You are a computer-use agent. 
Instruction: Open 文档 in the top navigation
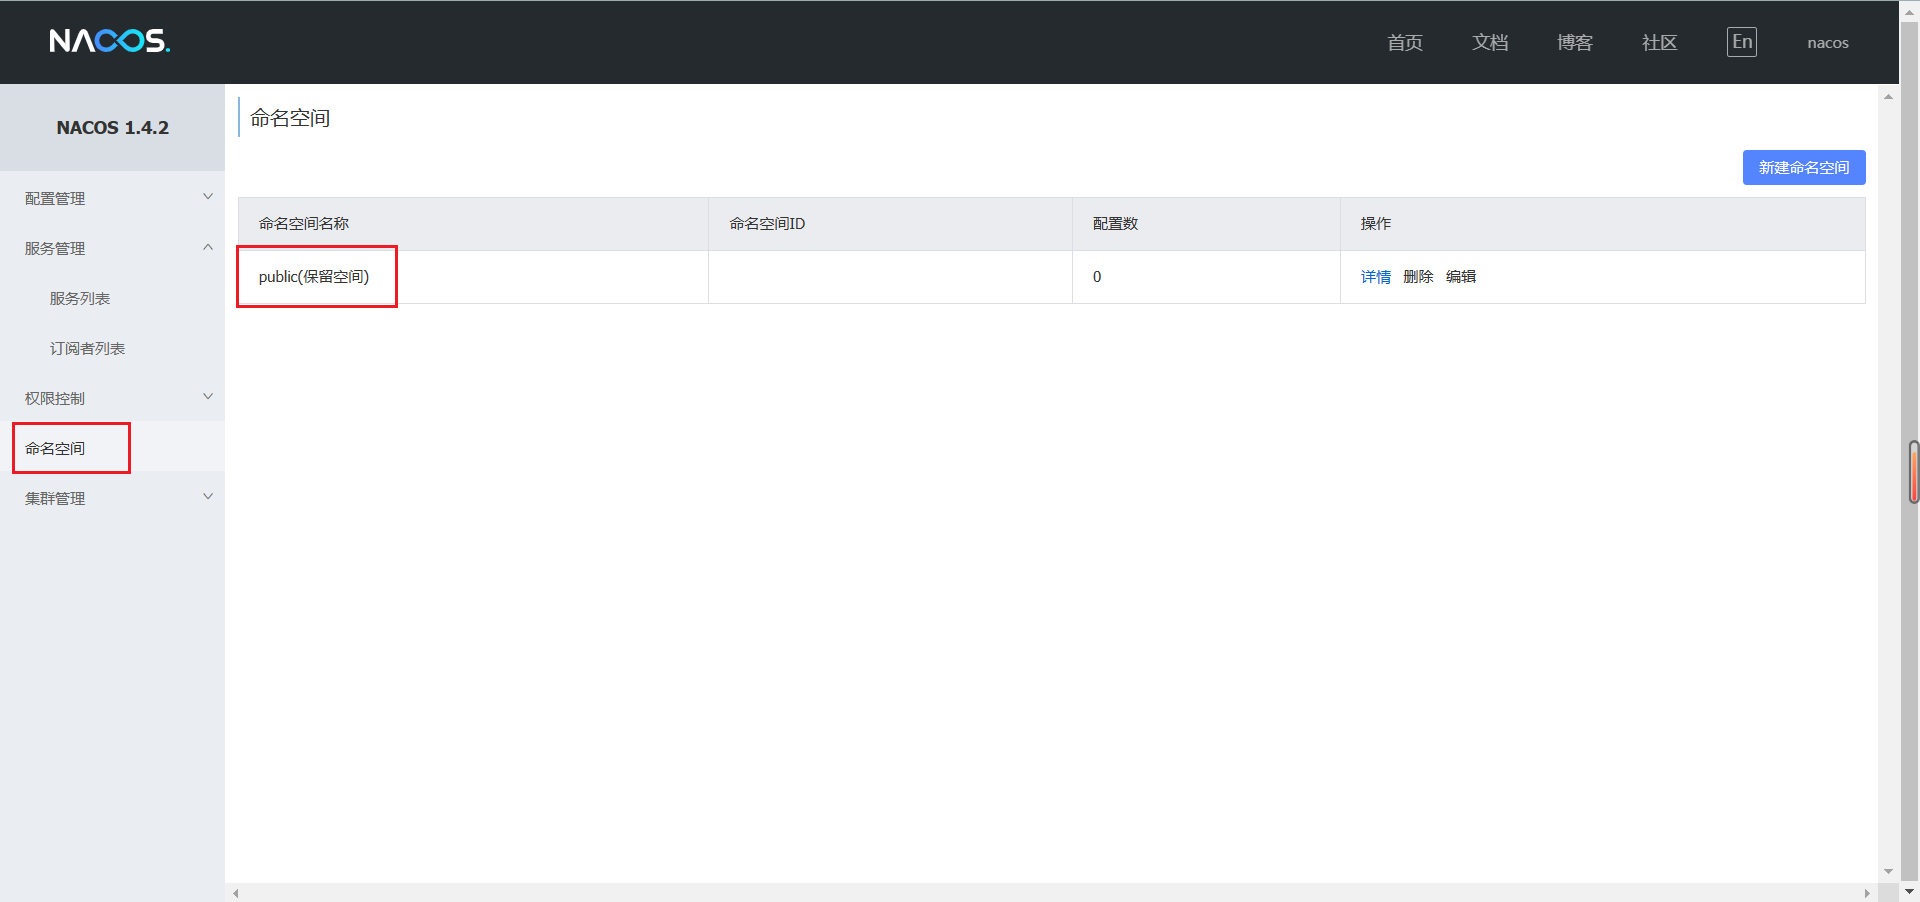pos(1489,42)
